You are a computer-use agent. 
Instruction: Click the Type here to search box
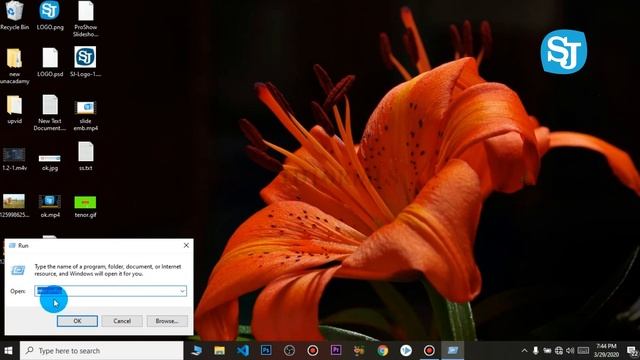[x=102, y=351]
